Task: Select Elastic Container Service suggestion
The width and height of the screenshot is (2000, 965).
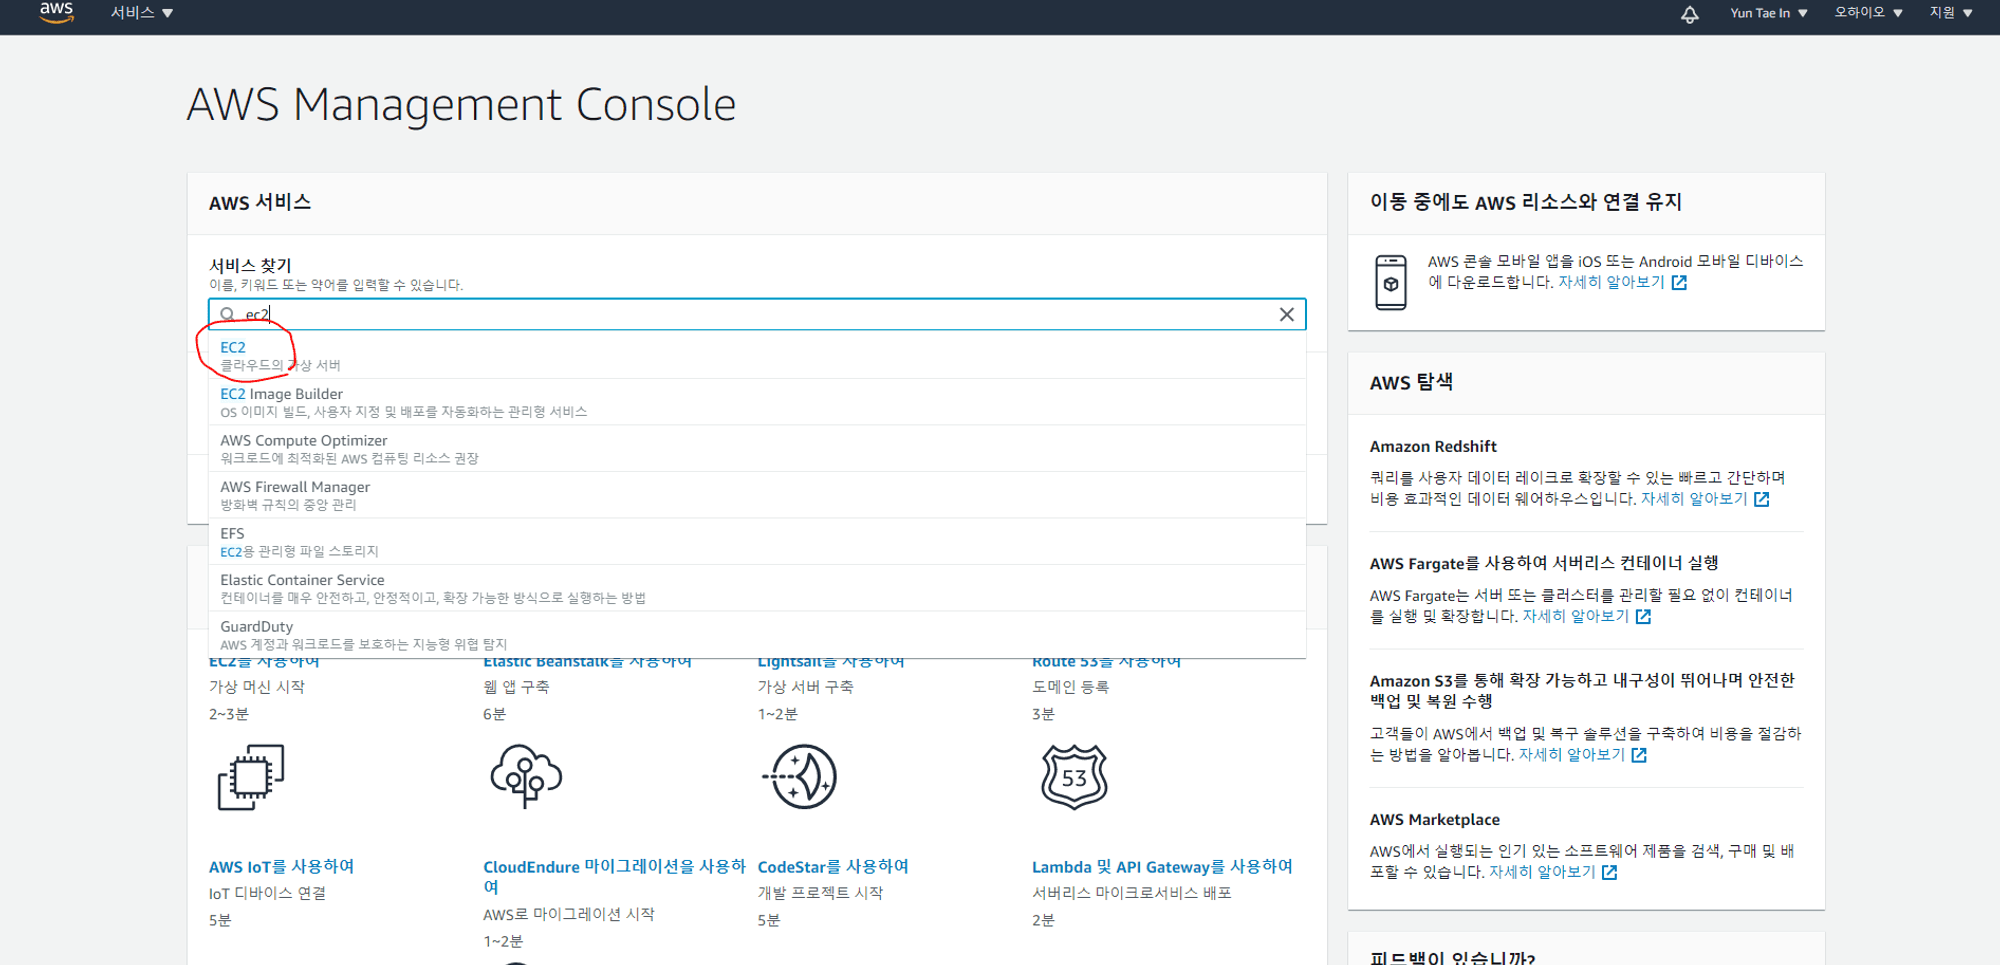Action: 757,588
